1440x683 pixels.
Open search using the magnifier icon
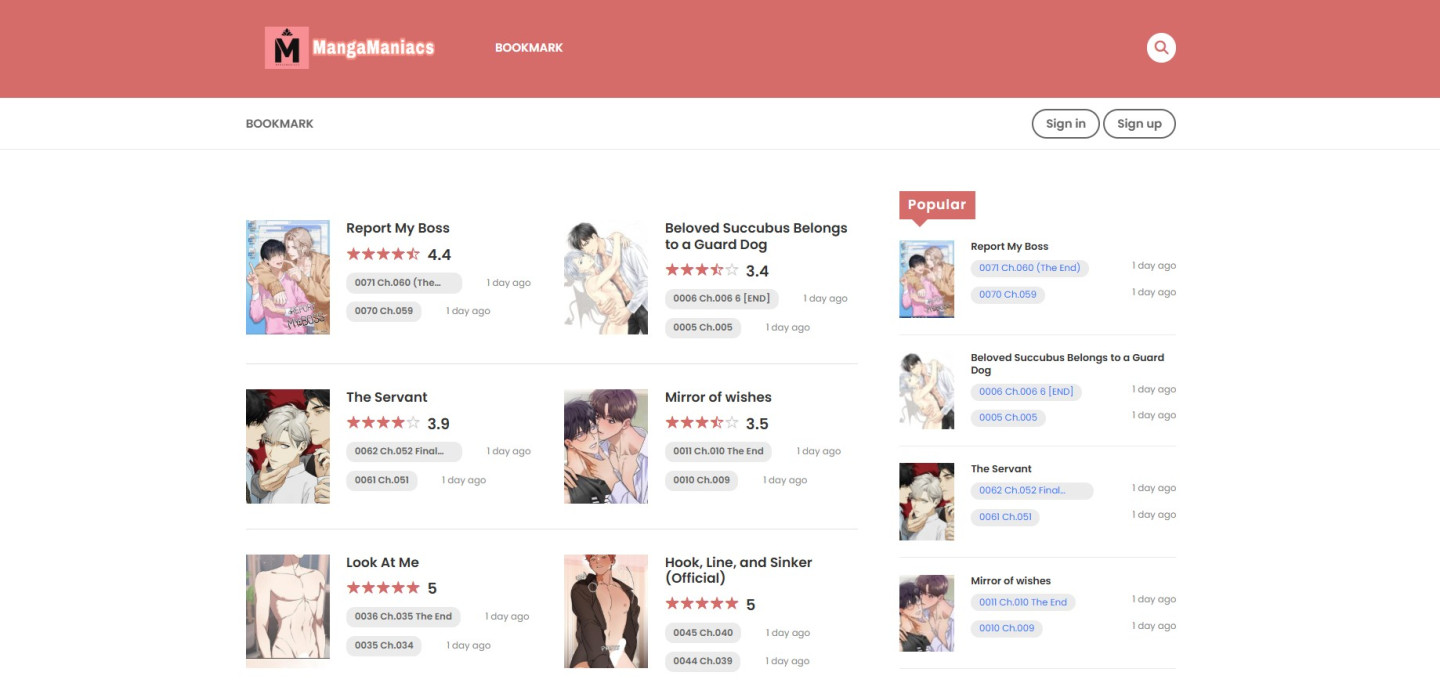point(1160,47)
